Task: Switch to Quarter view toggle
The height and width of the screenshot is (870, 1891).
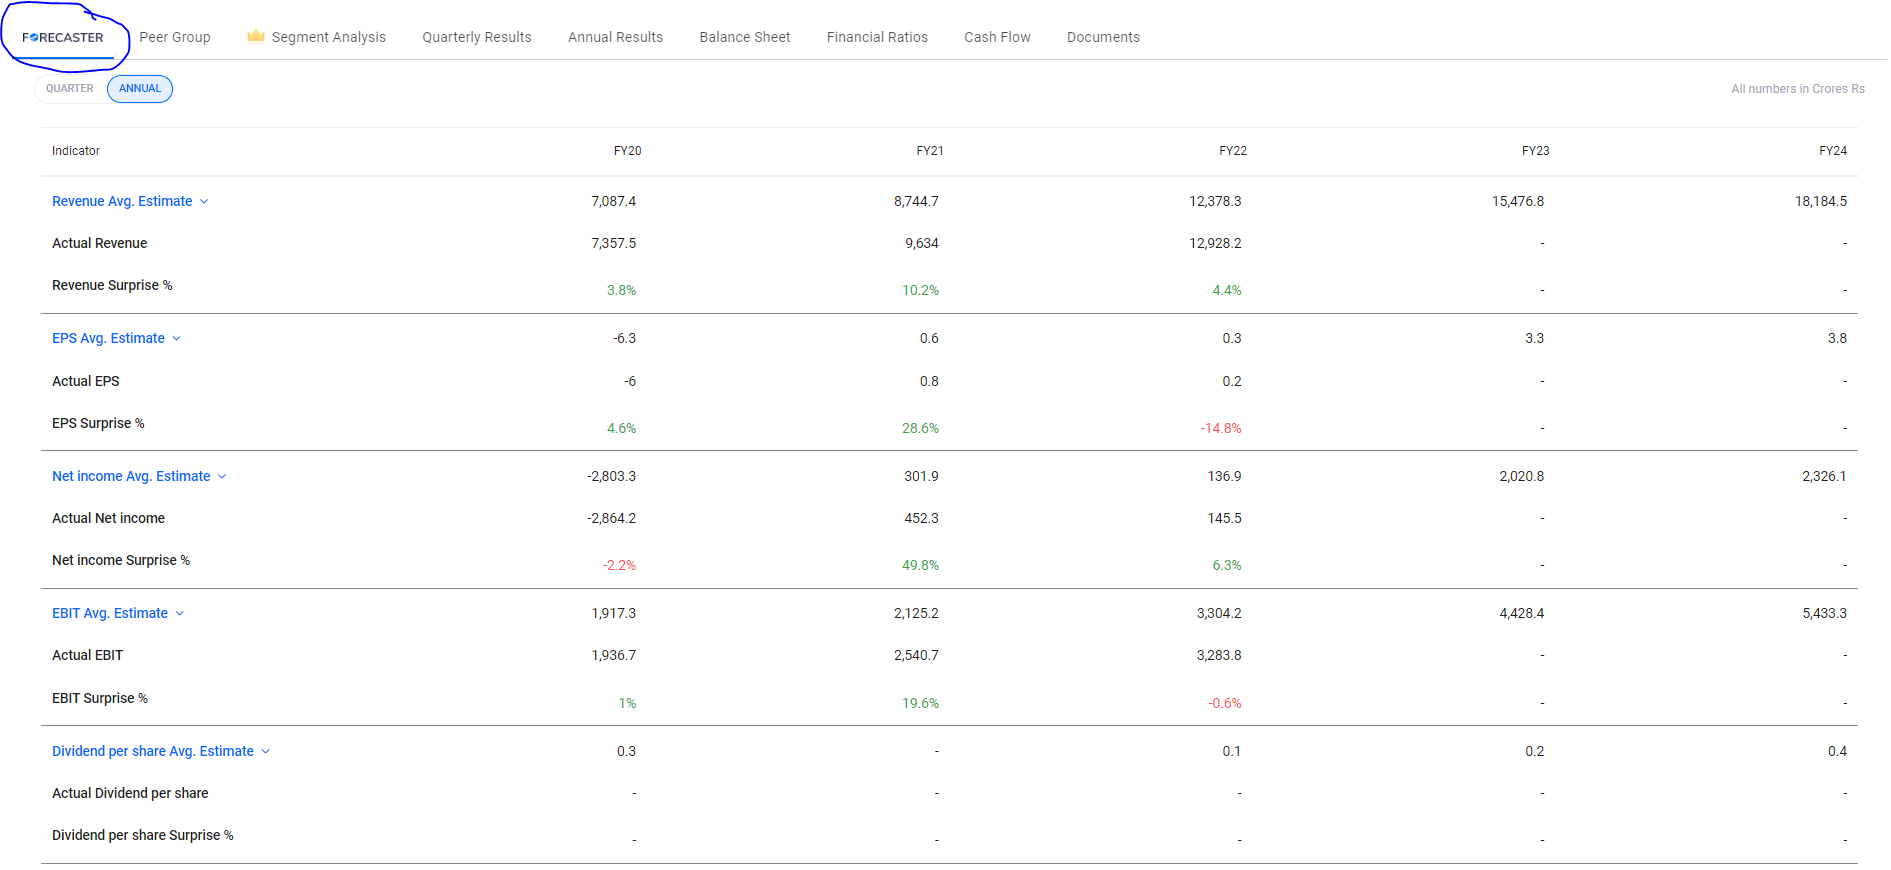Action: pyautogui.click(x=70, y=89)
